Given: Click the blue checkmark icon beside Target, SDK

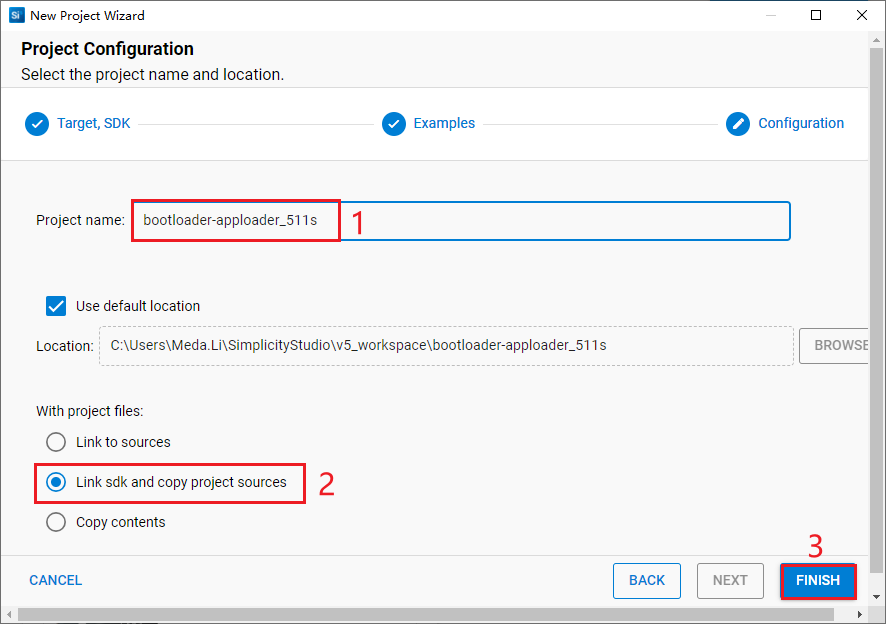Looking at the screenshot, I should click(x=37, y=123).
